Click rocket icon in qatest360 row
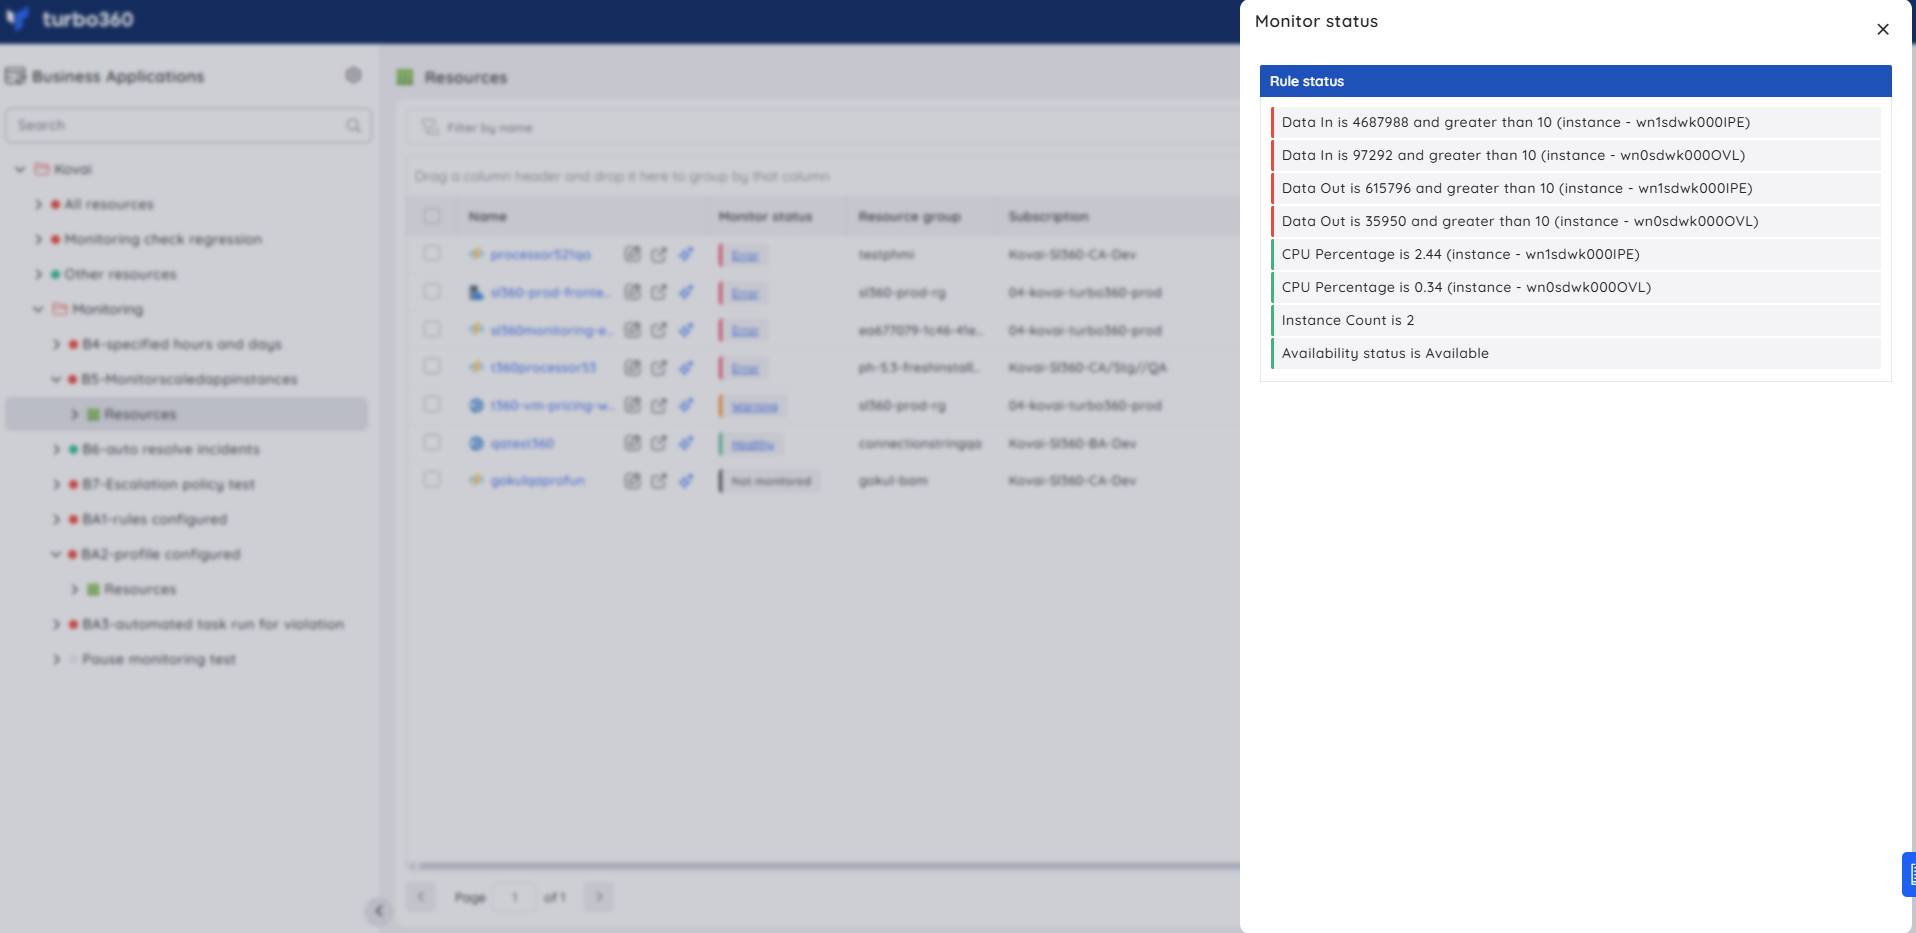 (x=686, y=443)
